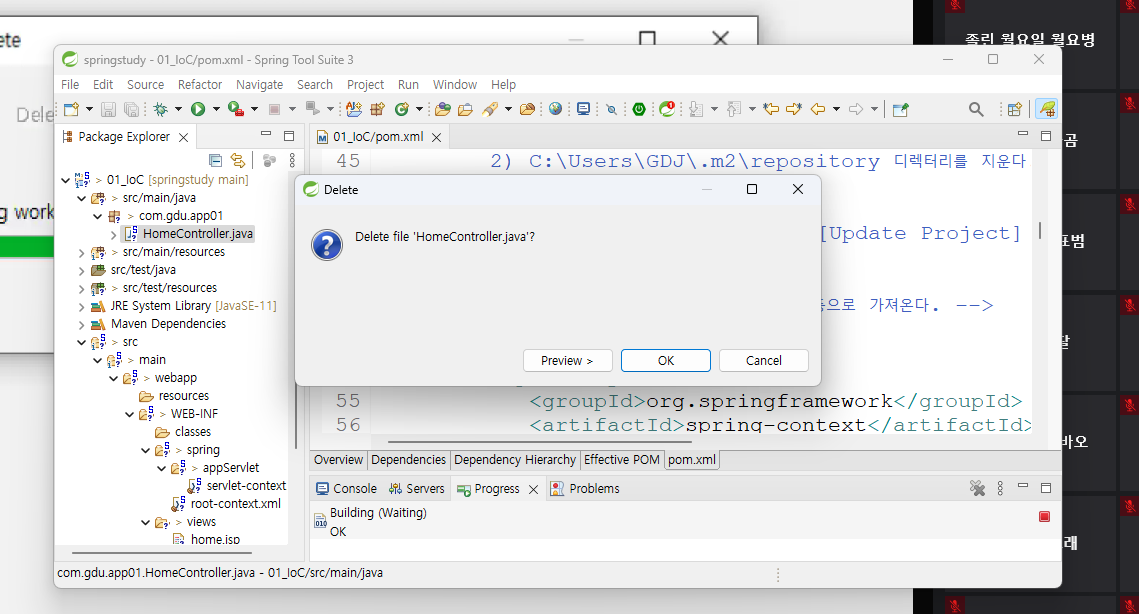
Task: Click the Open Perspective icon
Action: click(x=1015, y=109)
